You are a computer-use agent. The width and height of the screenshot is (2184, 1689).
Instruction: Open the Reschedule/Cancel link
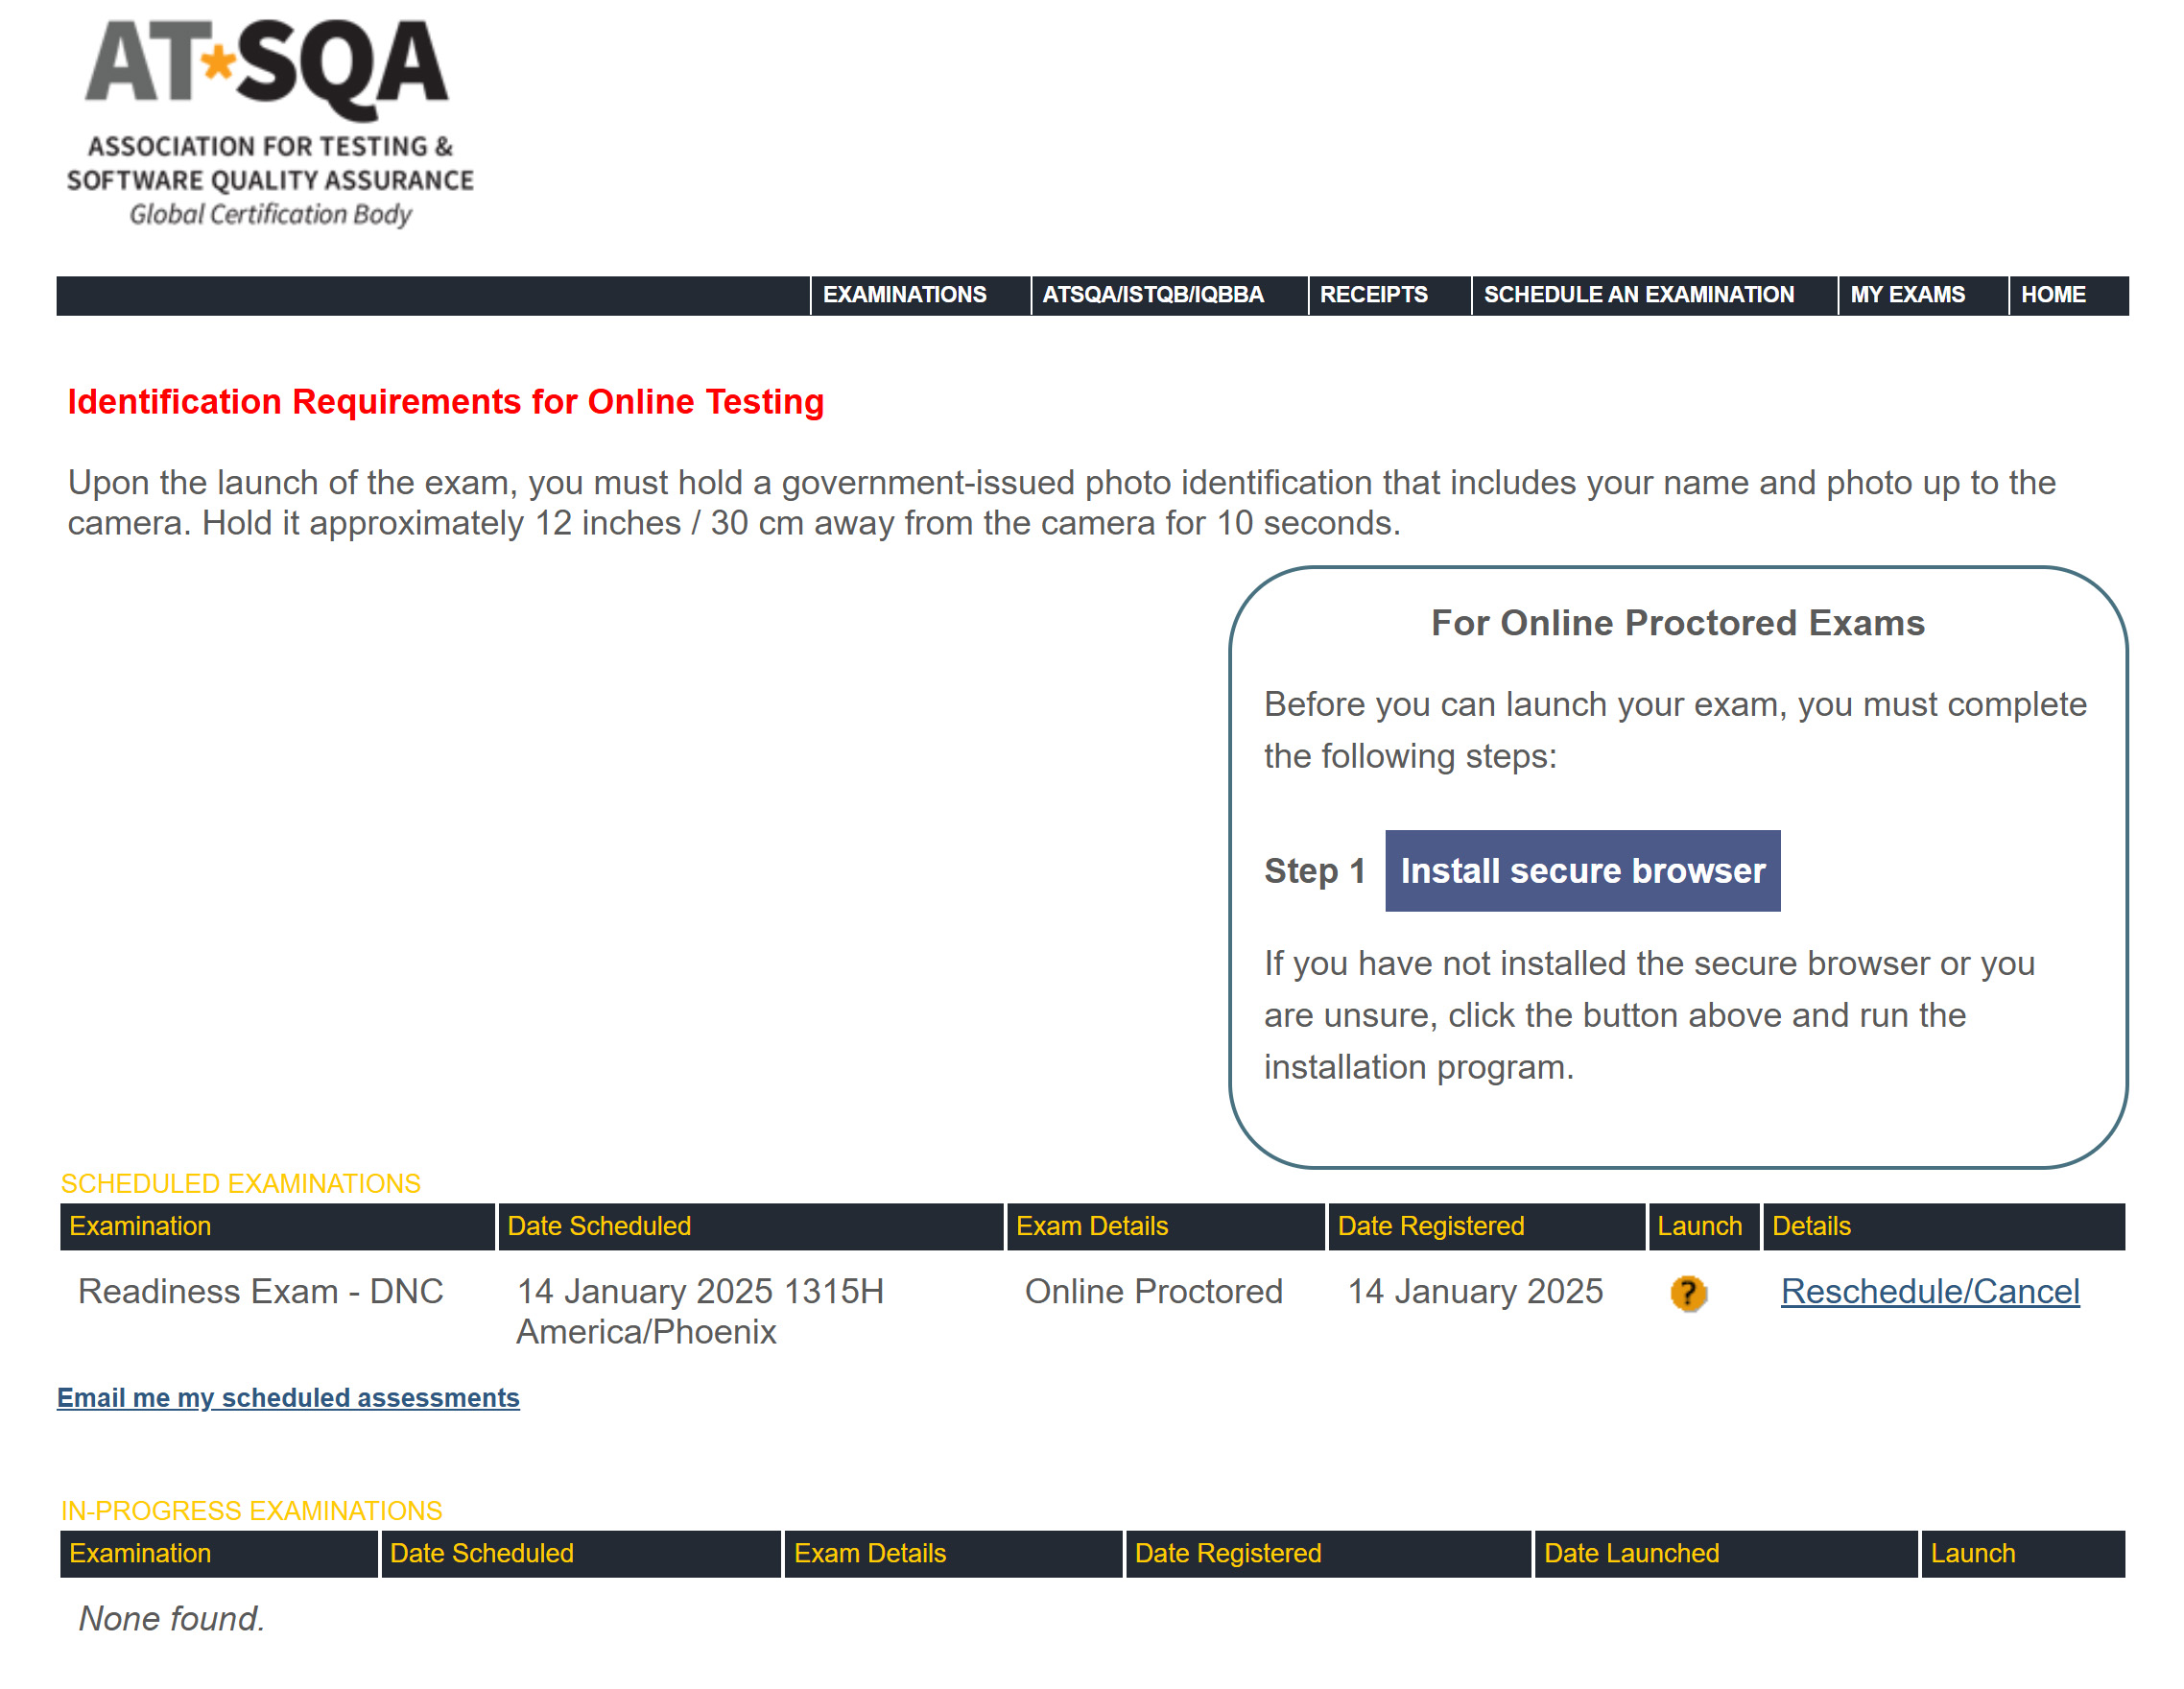(1929, 1291)
